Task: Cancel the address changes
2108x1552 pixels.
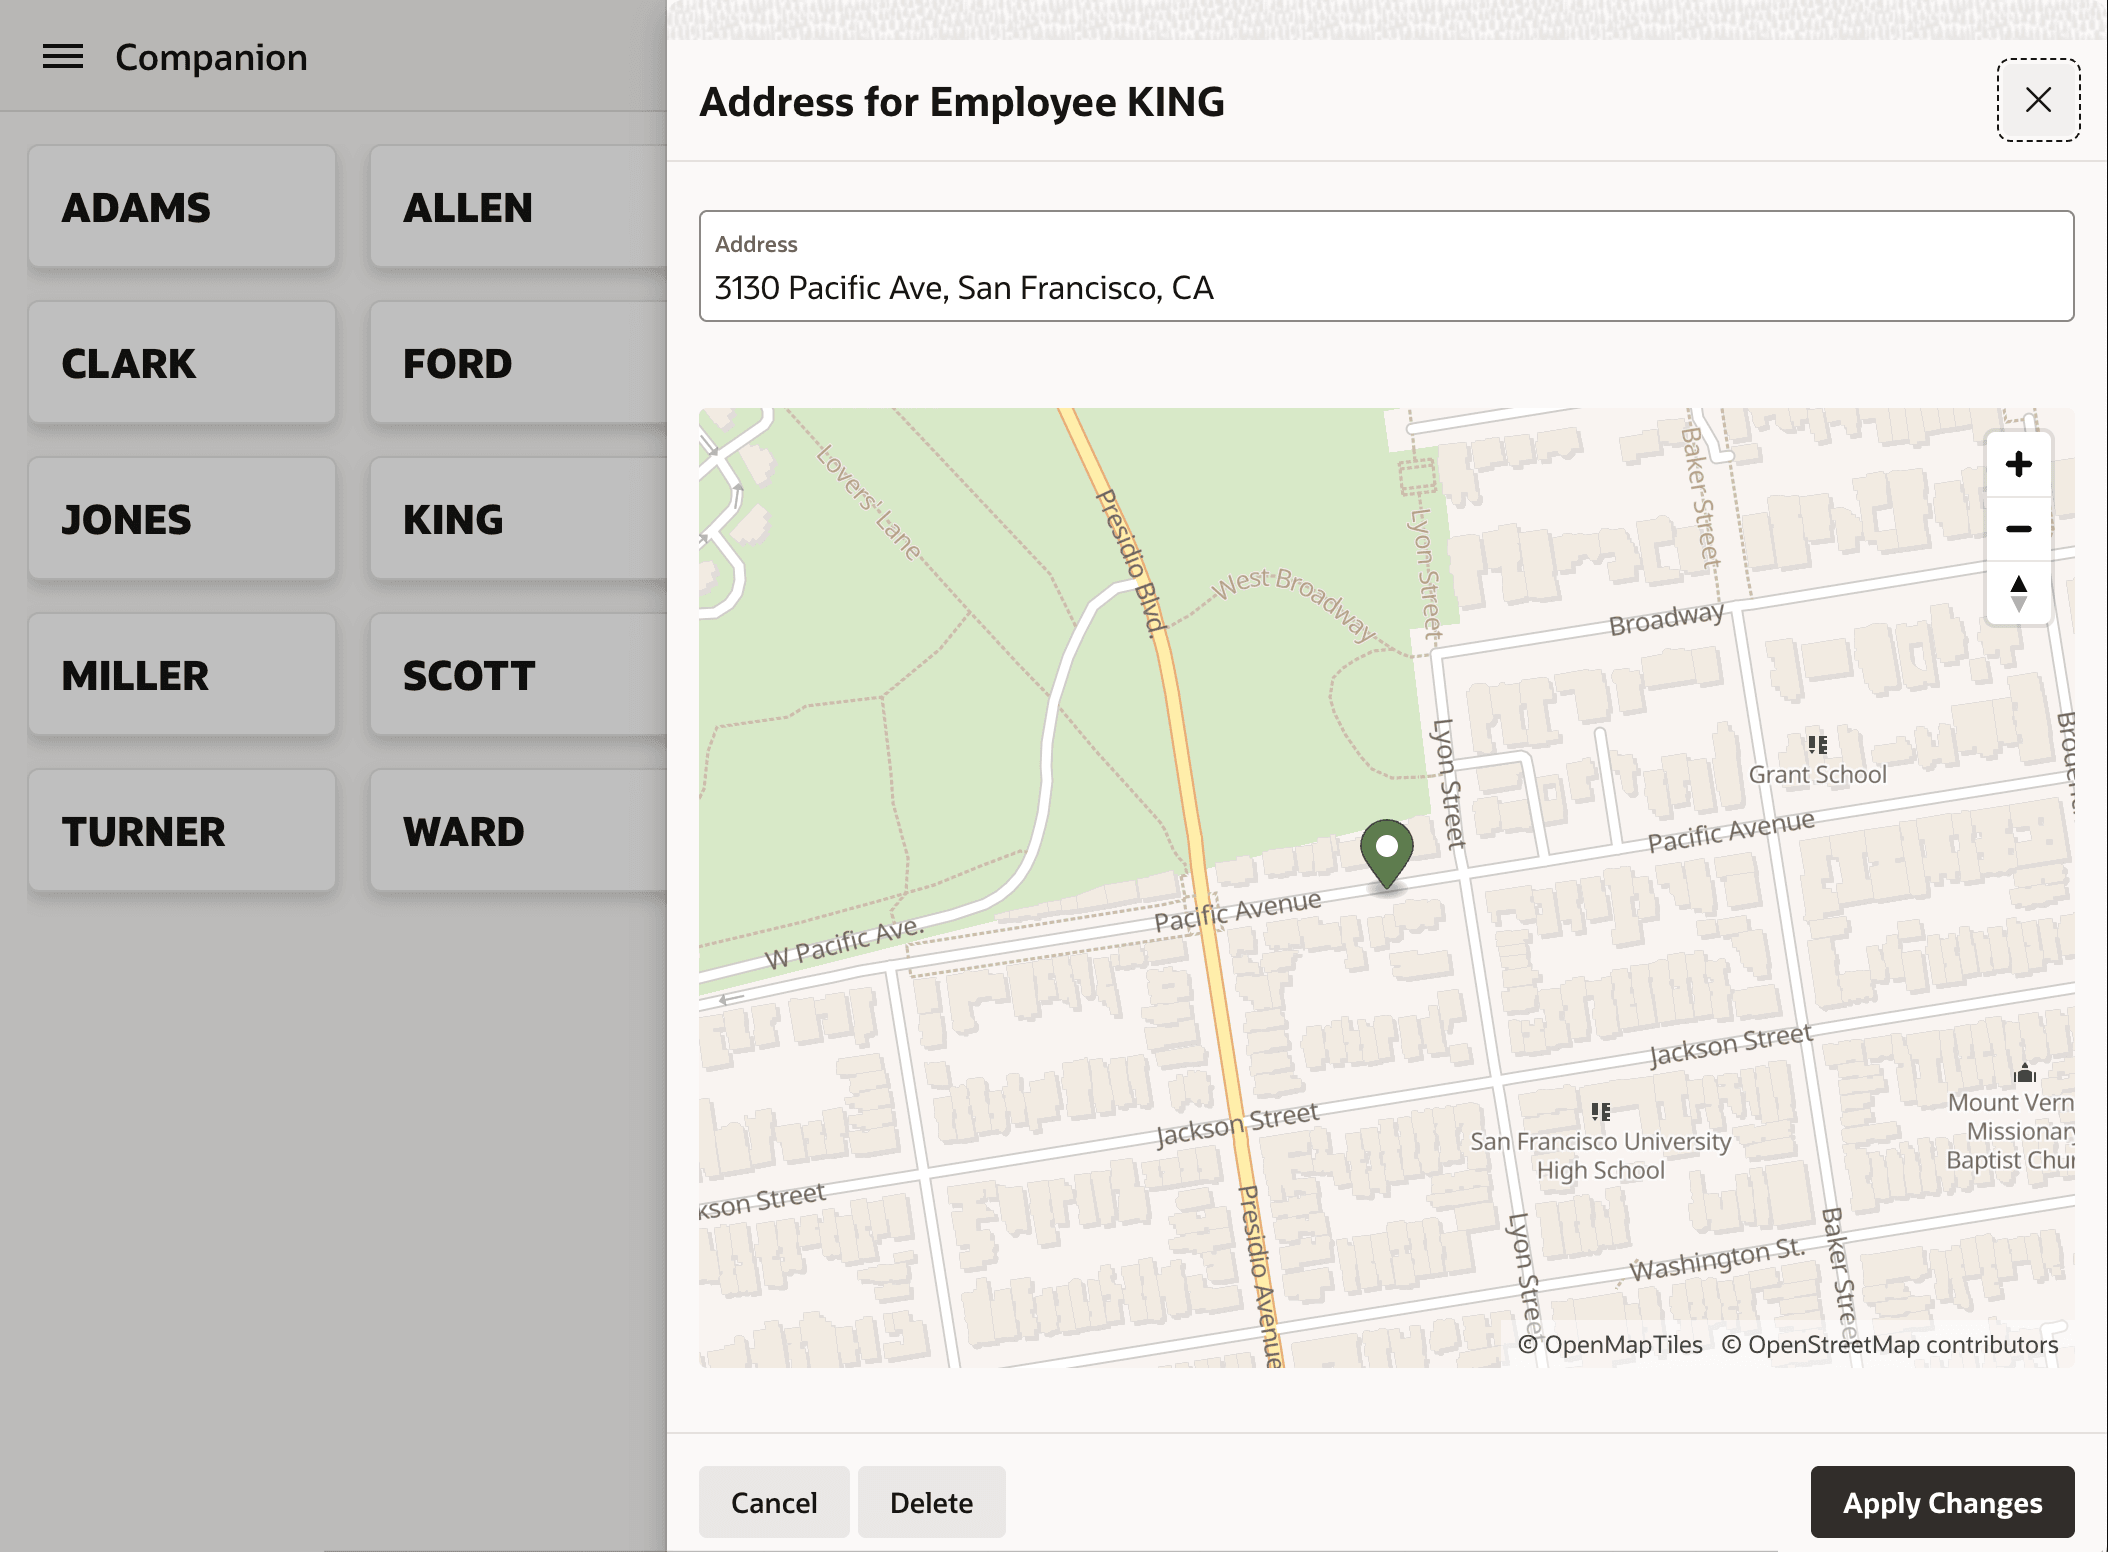Action: pos(774,1502)
